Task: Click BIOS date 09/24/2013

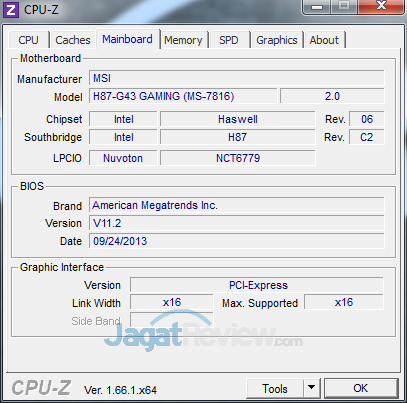Action: point(237,241)
